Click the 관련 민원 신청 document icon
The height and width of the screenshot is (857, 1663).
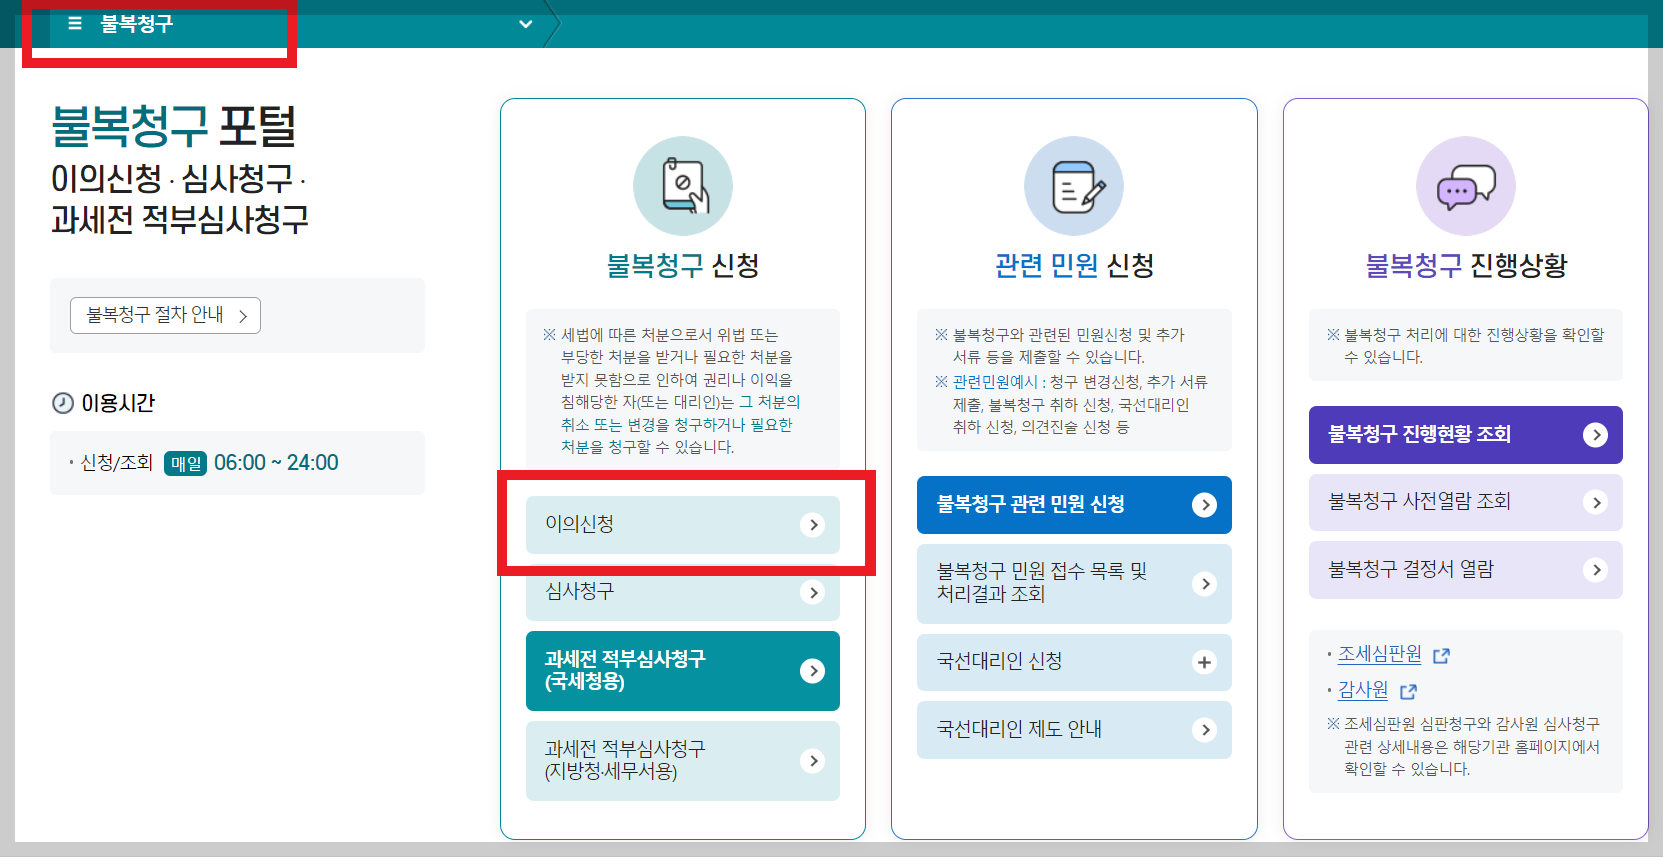click(1074, 186)
